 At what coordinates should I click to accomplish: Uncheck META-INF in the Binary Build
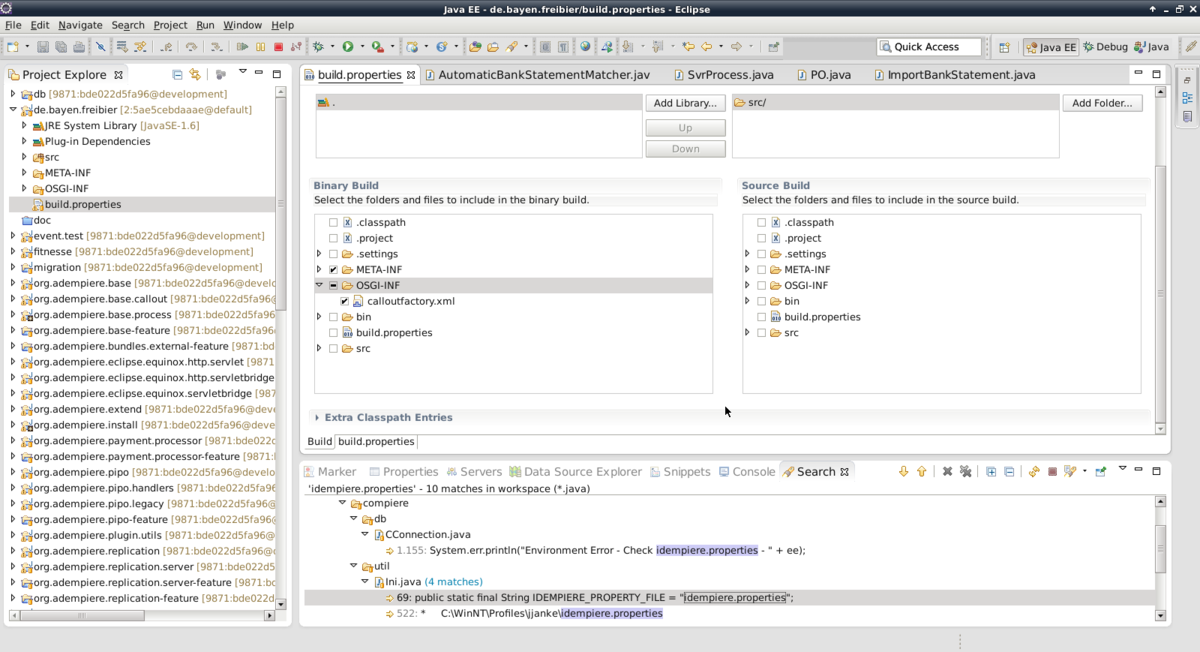pos(333,270)
